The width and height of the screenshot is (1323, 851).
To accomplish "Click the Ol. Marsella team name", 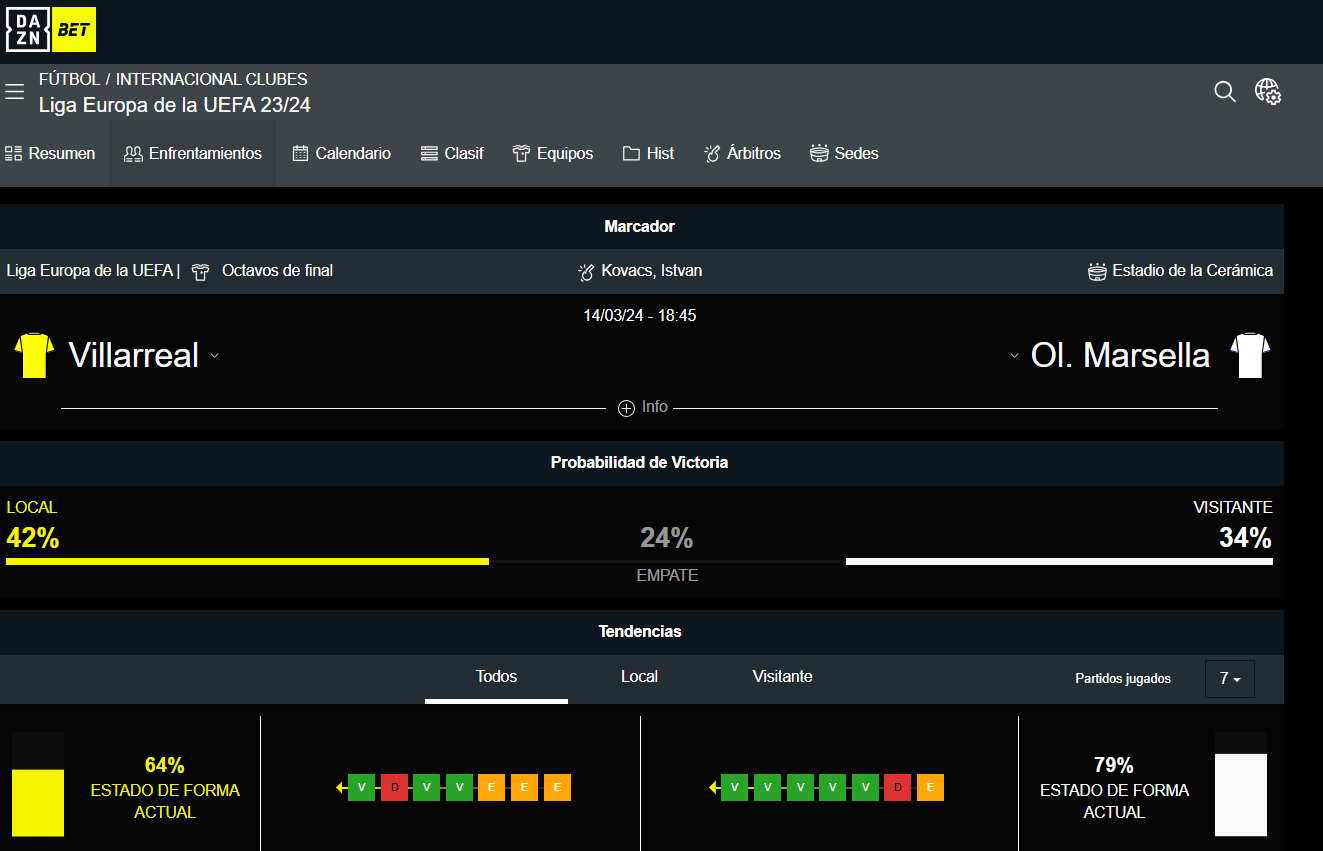I will coord(1120,355).
